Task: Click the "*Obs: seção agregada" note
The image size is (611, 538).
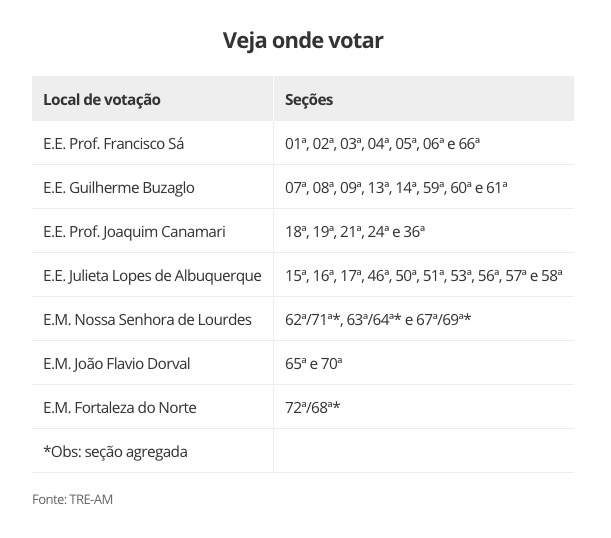Action: [115, 452]
